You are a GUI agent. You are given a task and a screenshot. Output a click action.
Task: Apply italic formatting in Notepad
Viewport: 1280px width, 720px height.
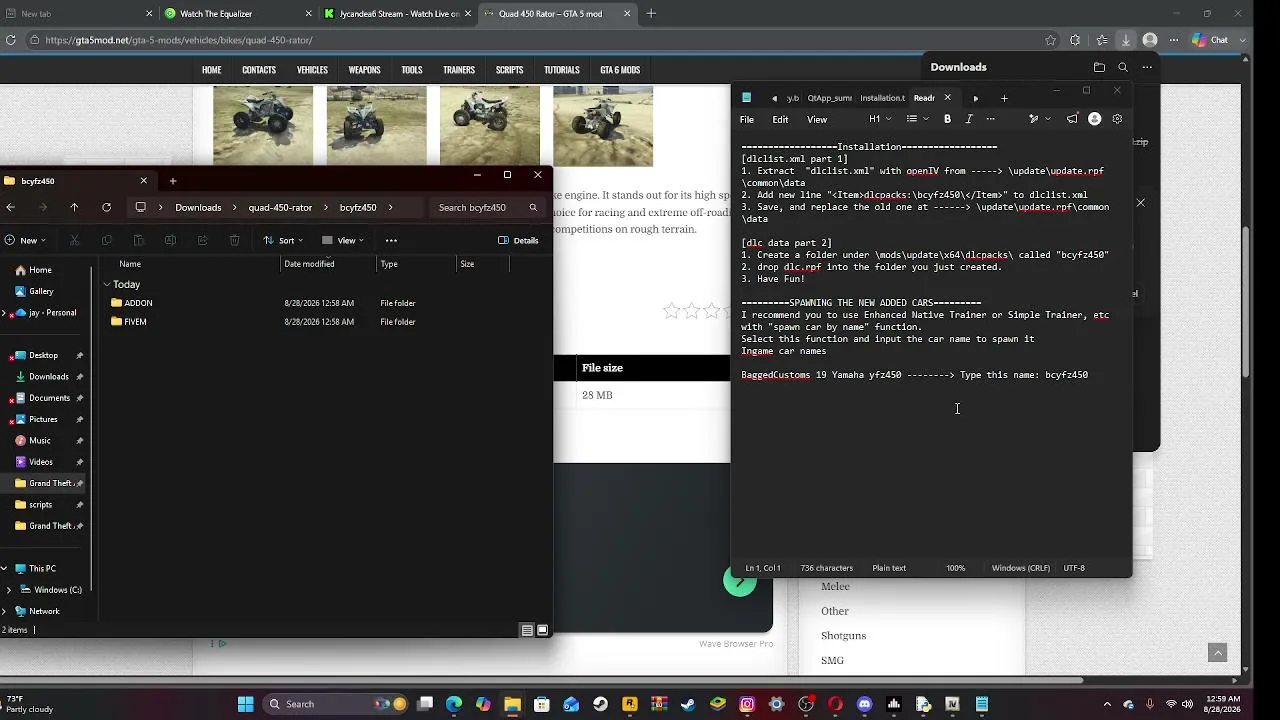click(x=968, y=119)
